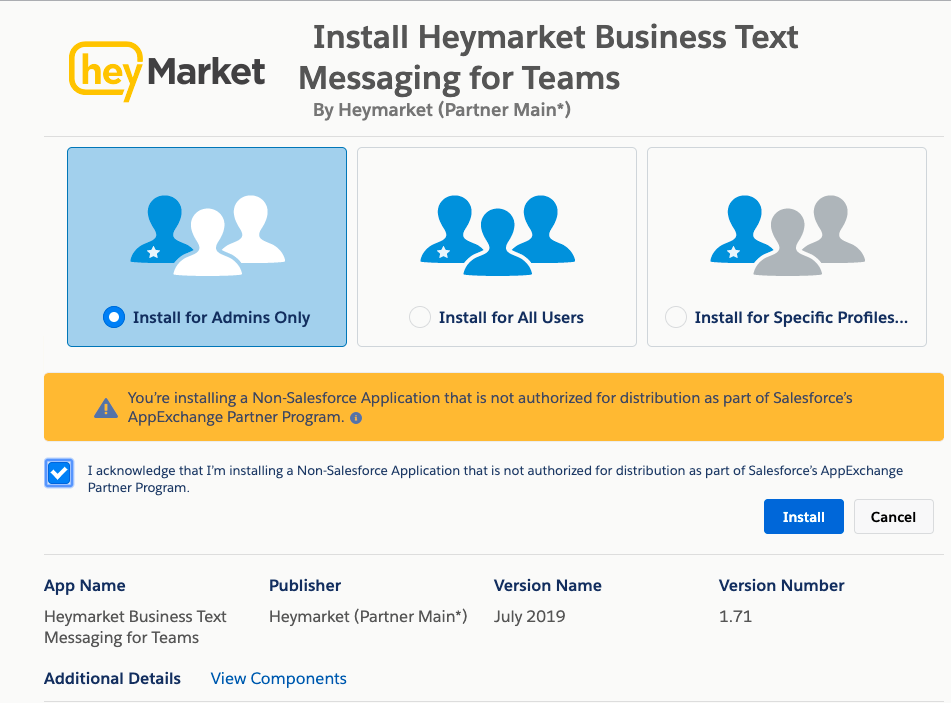Click the Install for Specific Profiles label

(x=801, y=317)
